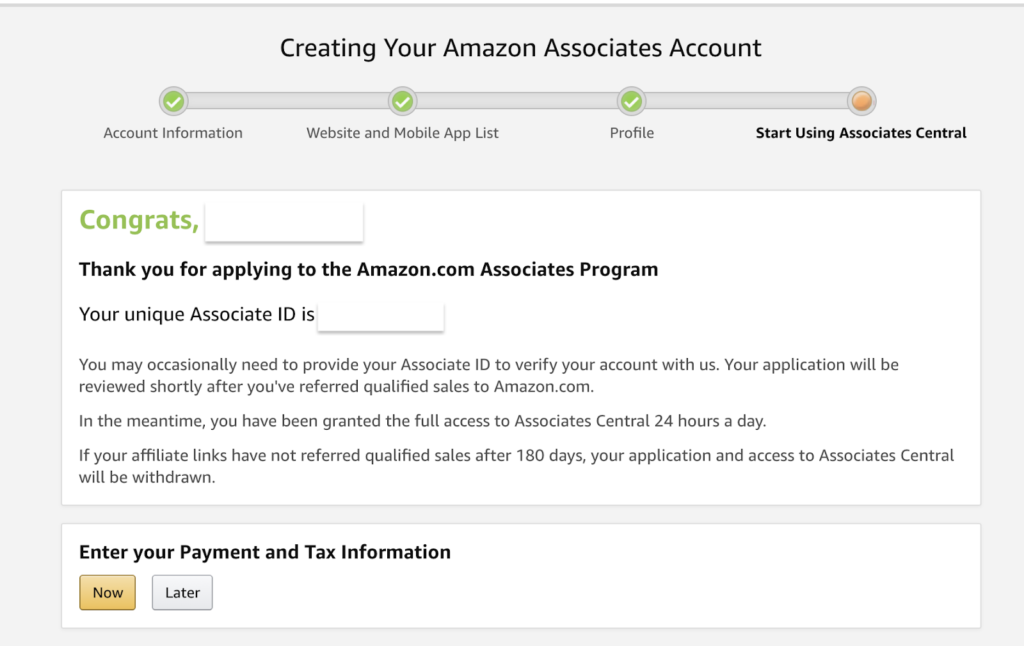Click the orange current-step circle
Viewport: 1024px width, 646px height.
[861, 101]
